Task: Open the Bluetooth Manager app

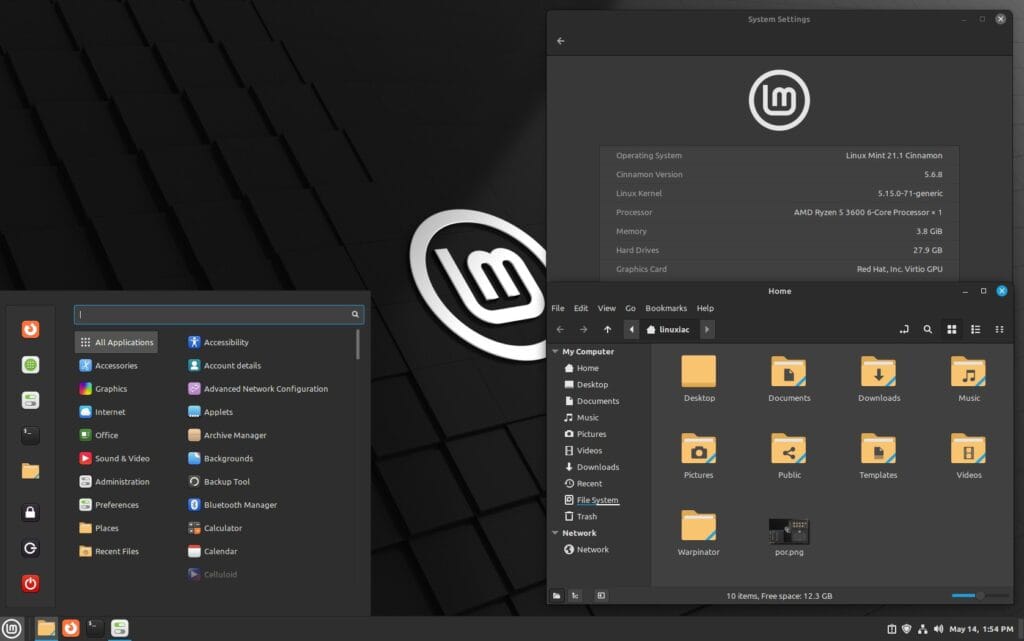Action: pyautogui.click(x=240, y=505)
